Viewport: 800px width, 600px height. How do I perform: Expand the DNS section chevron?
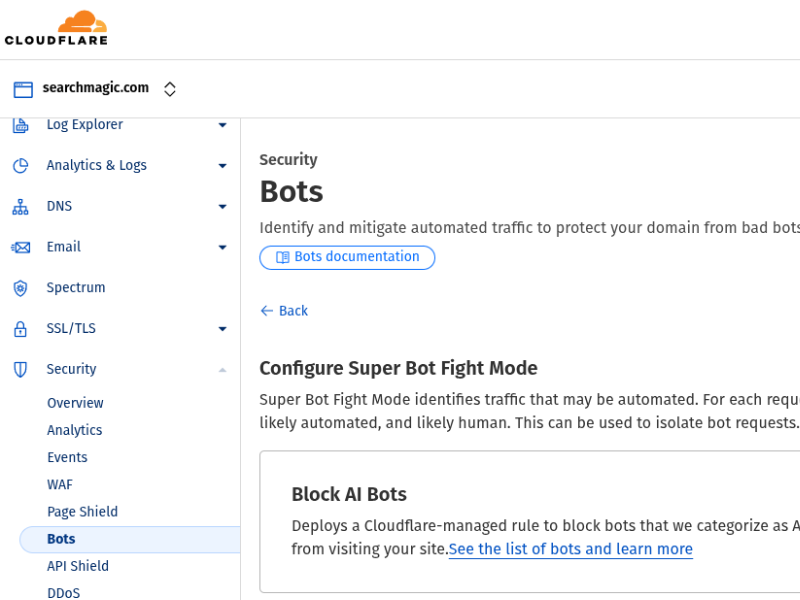click(222, 206)
